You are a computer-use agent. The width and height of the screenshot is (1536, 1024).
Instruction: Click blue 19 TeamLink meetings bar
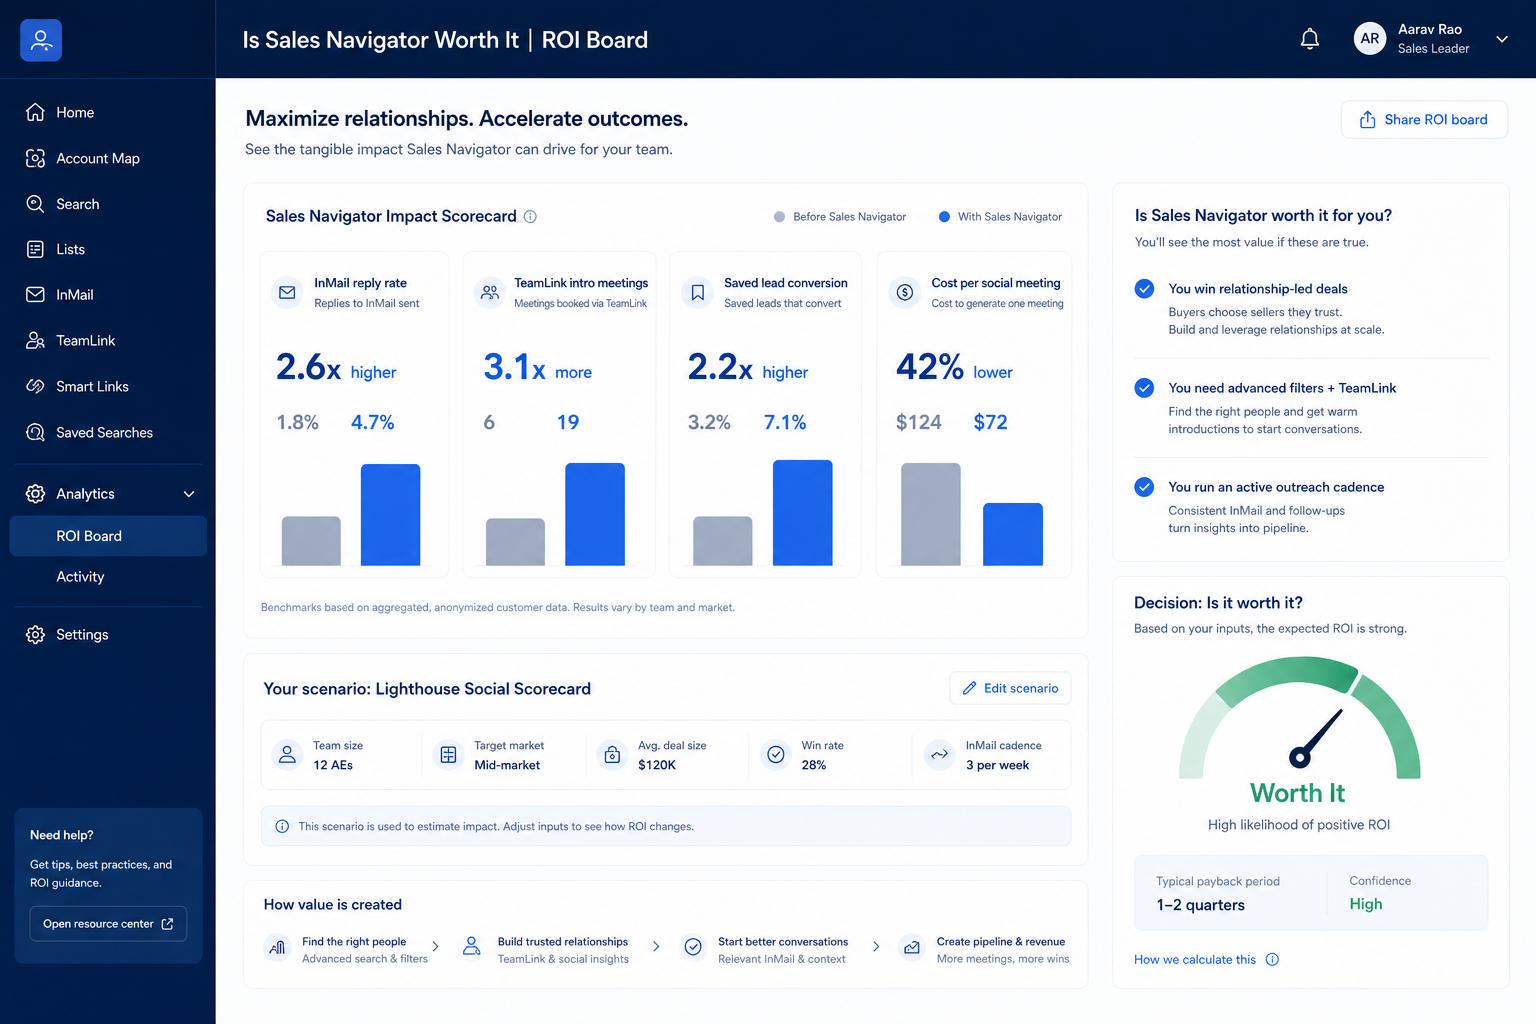(595, 514)
